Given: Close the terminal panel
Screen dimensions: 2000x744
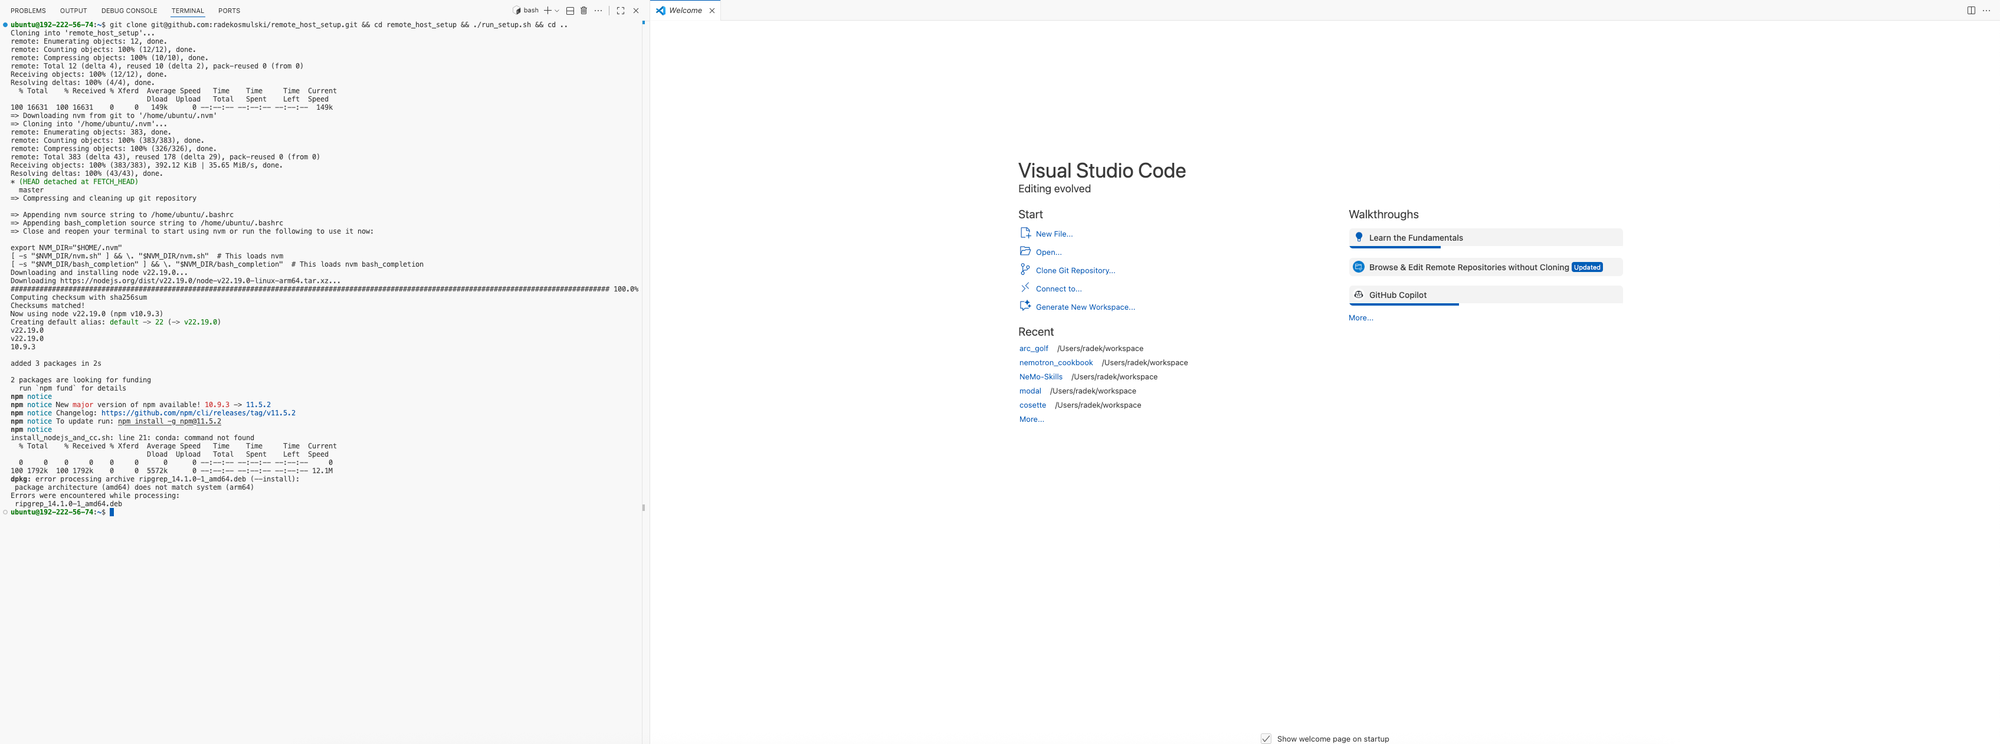Looking at the screenshot, I should (636, 11).
